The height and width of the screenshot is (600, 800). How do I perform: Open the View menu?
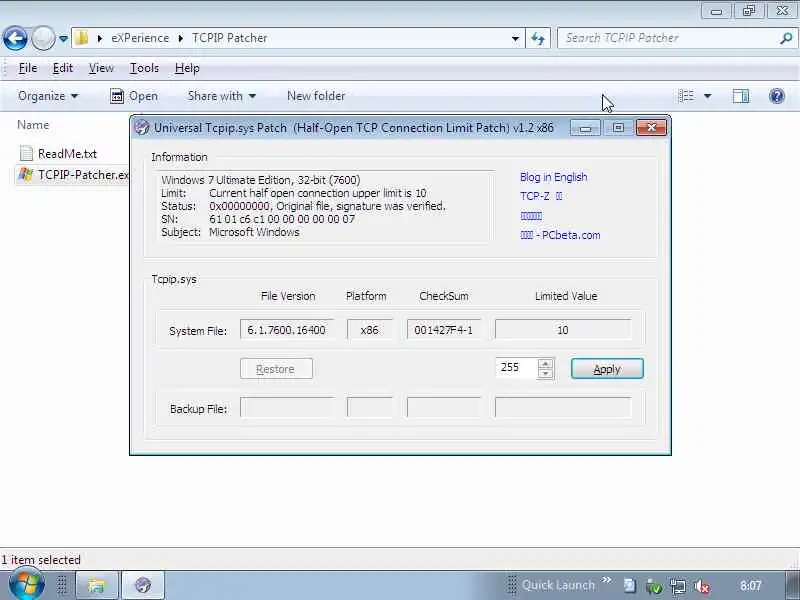[x=101, y=68]
